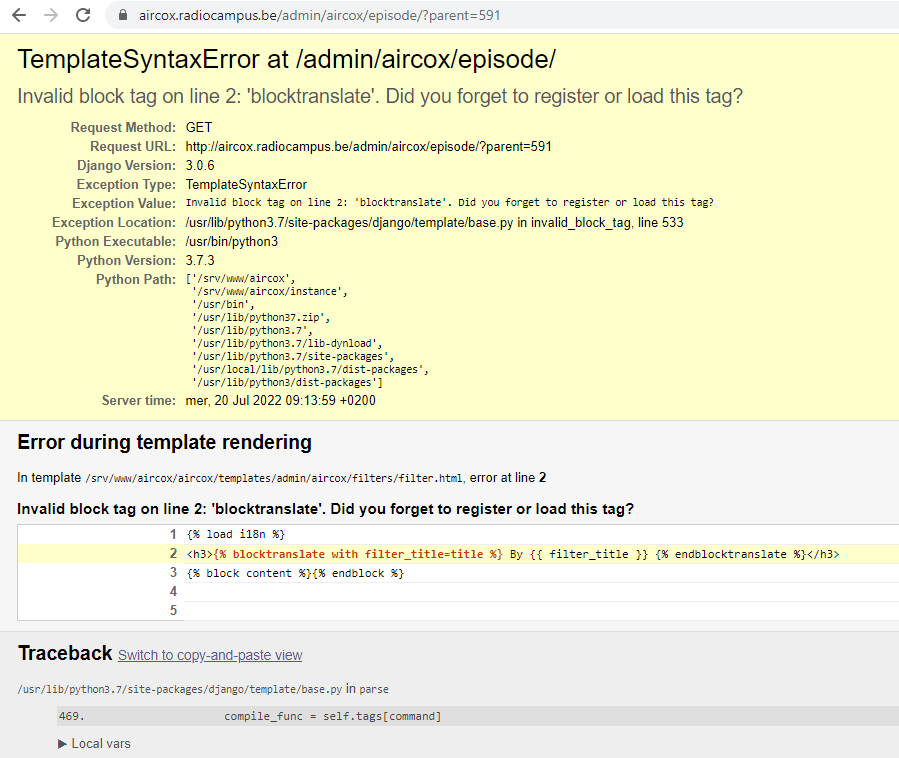This screenshot has width=899, height=758.
Task: Focus the address bar URL field
Action: pyautogui.click(x=320, y=16)
